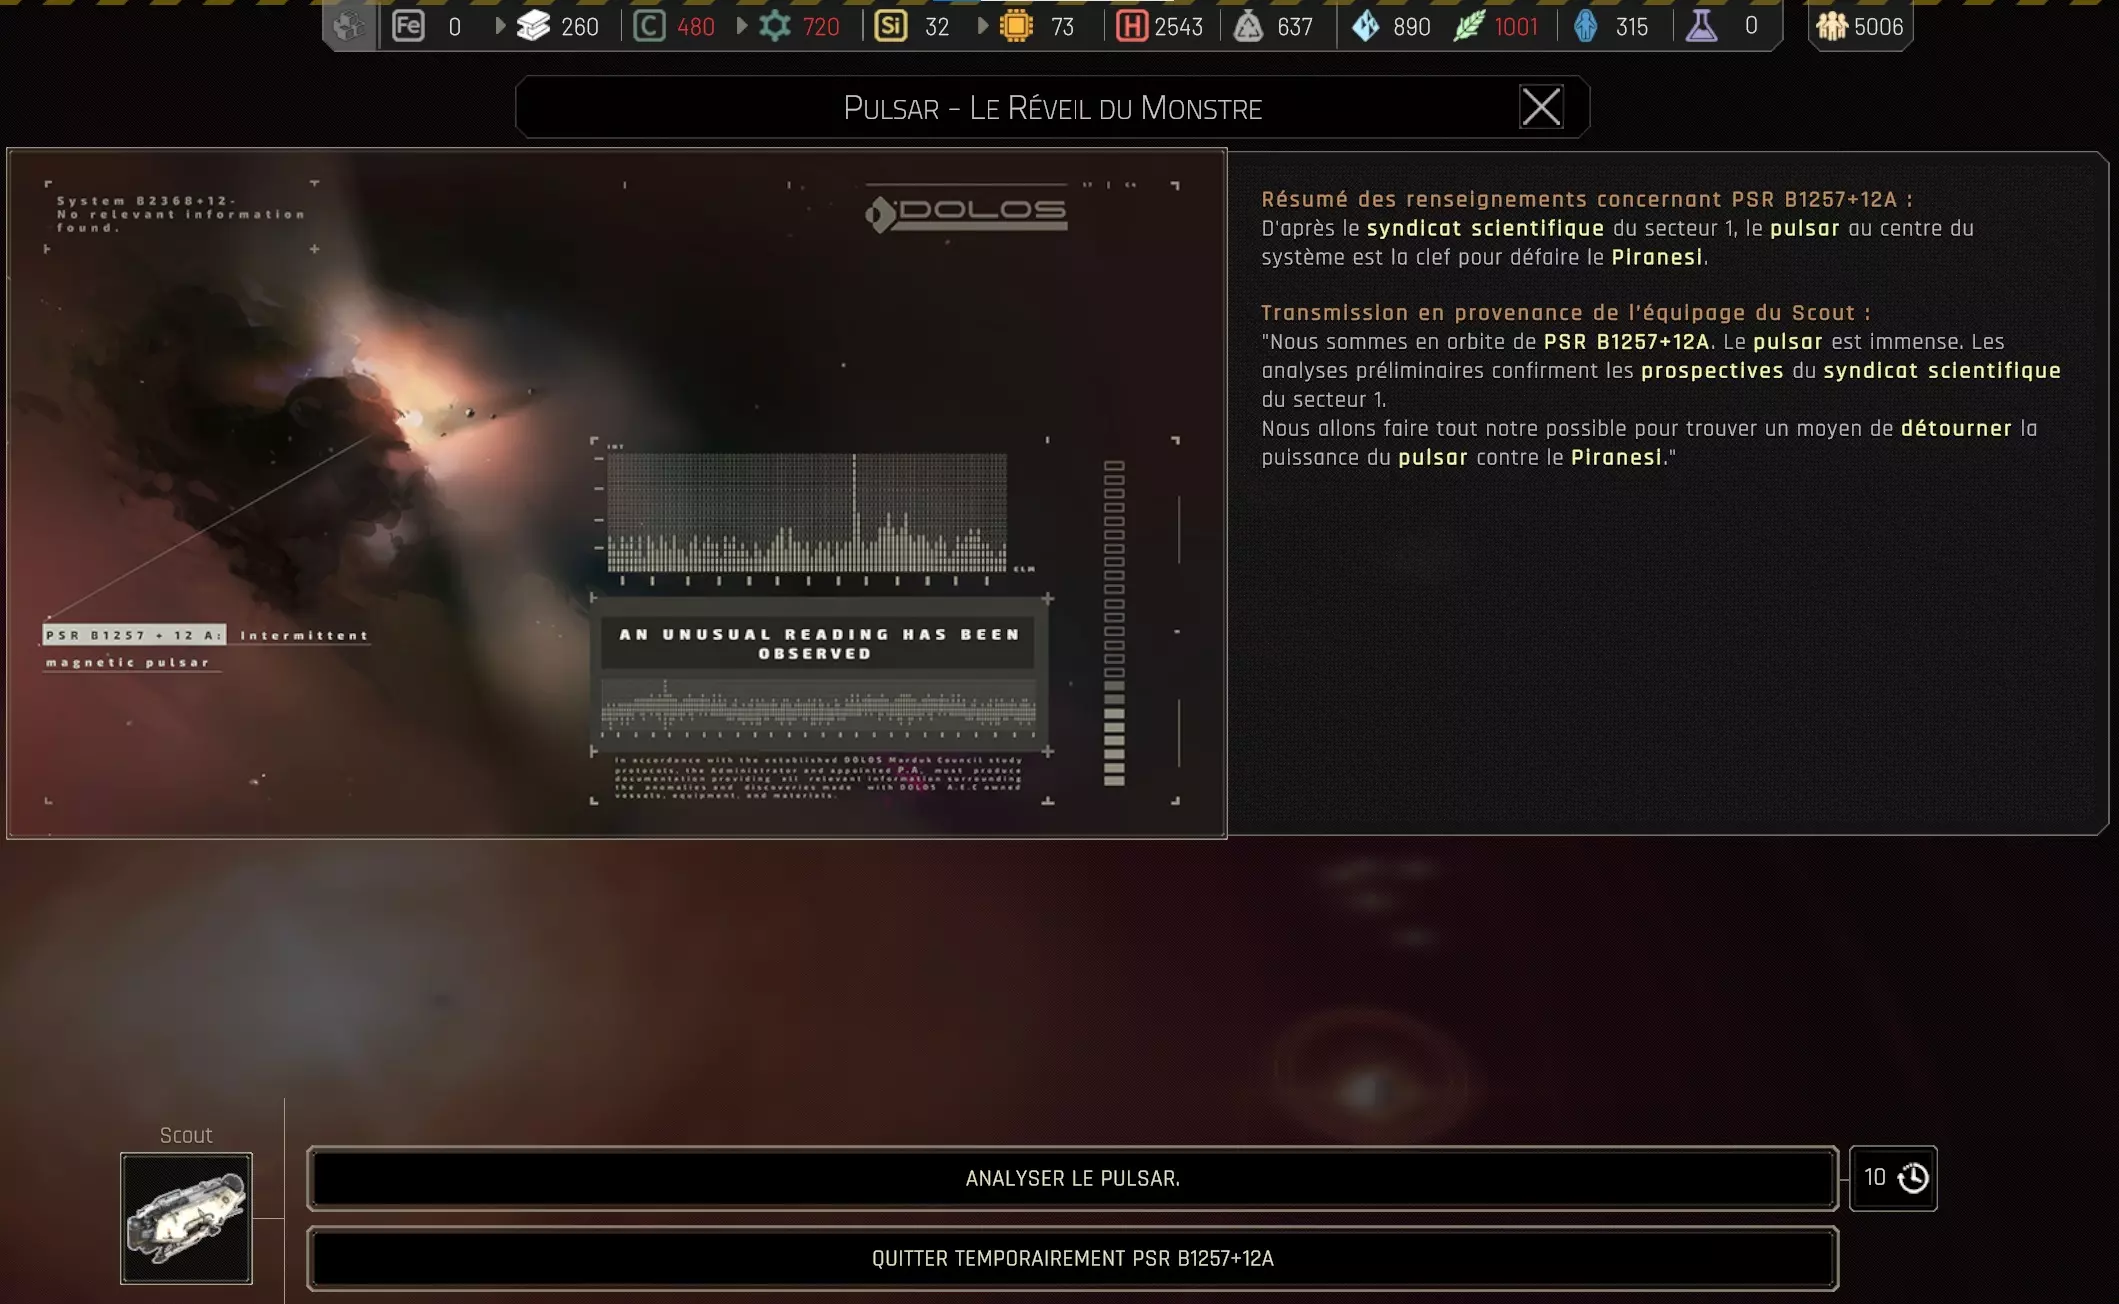Open the cube resources menu button

(349, 26)
